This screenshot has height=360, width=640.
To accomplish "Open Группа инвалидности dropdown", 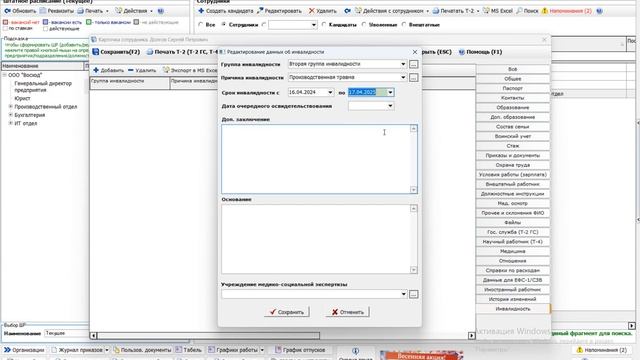I will (x=403, y=64).
